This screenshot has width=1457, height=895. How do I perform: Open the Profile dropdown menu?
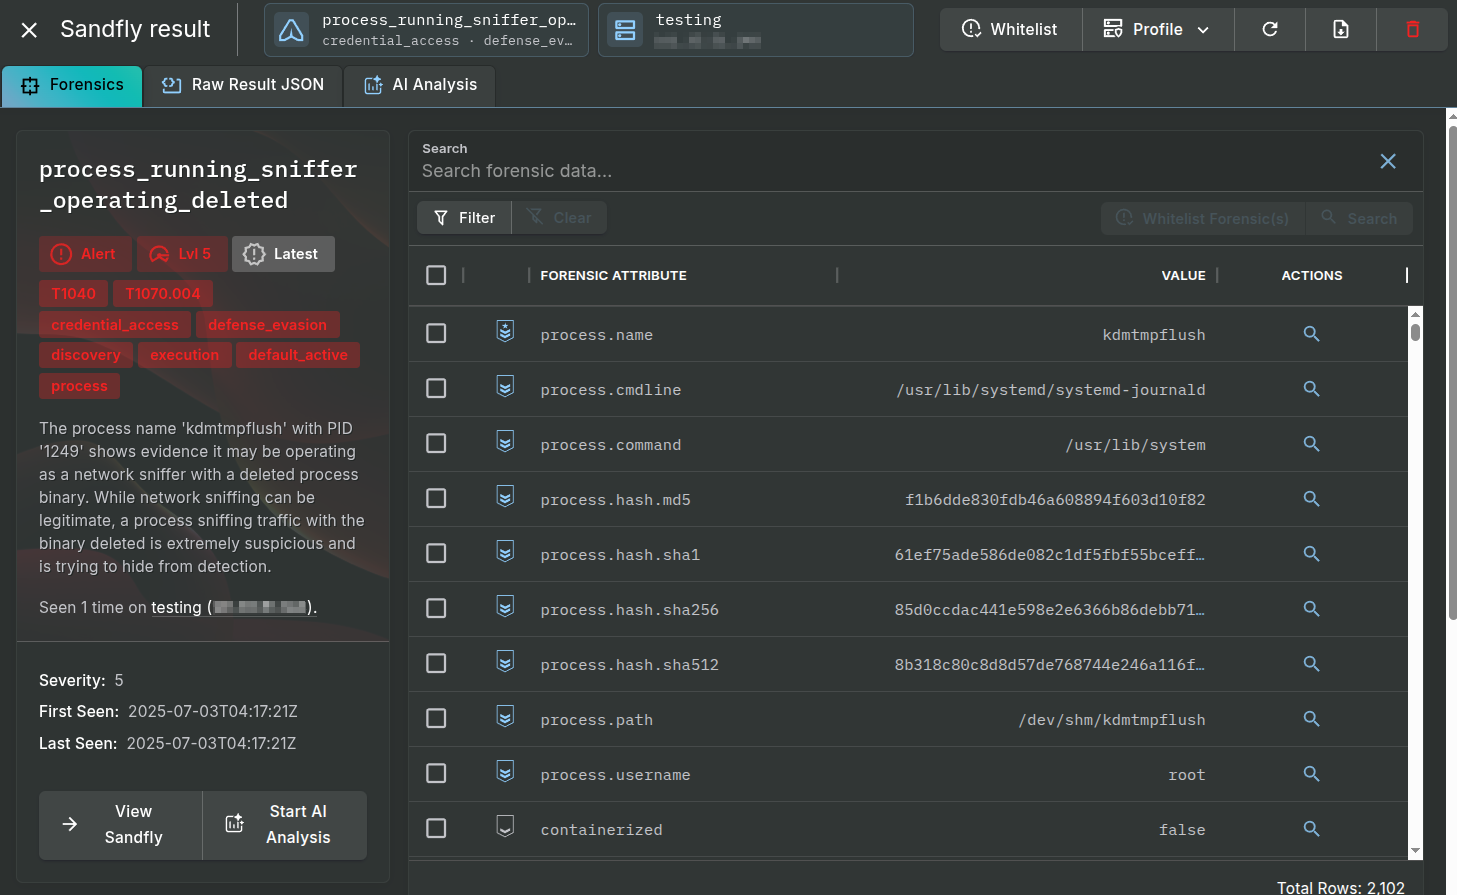1158,30
